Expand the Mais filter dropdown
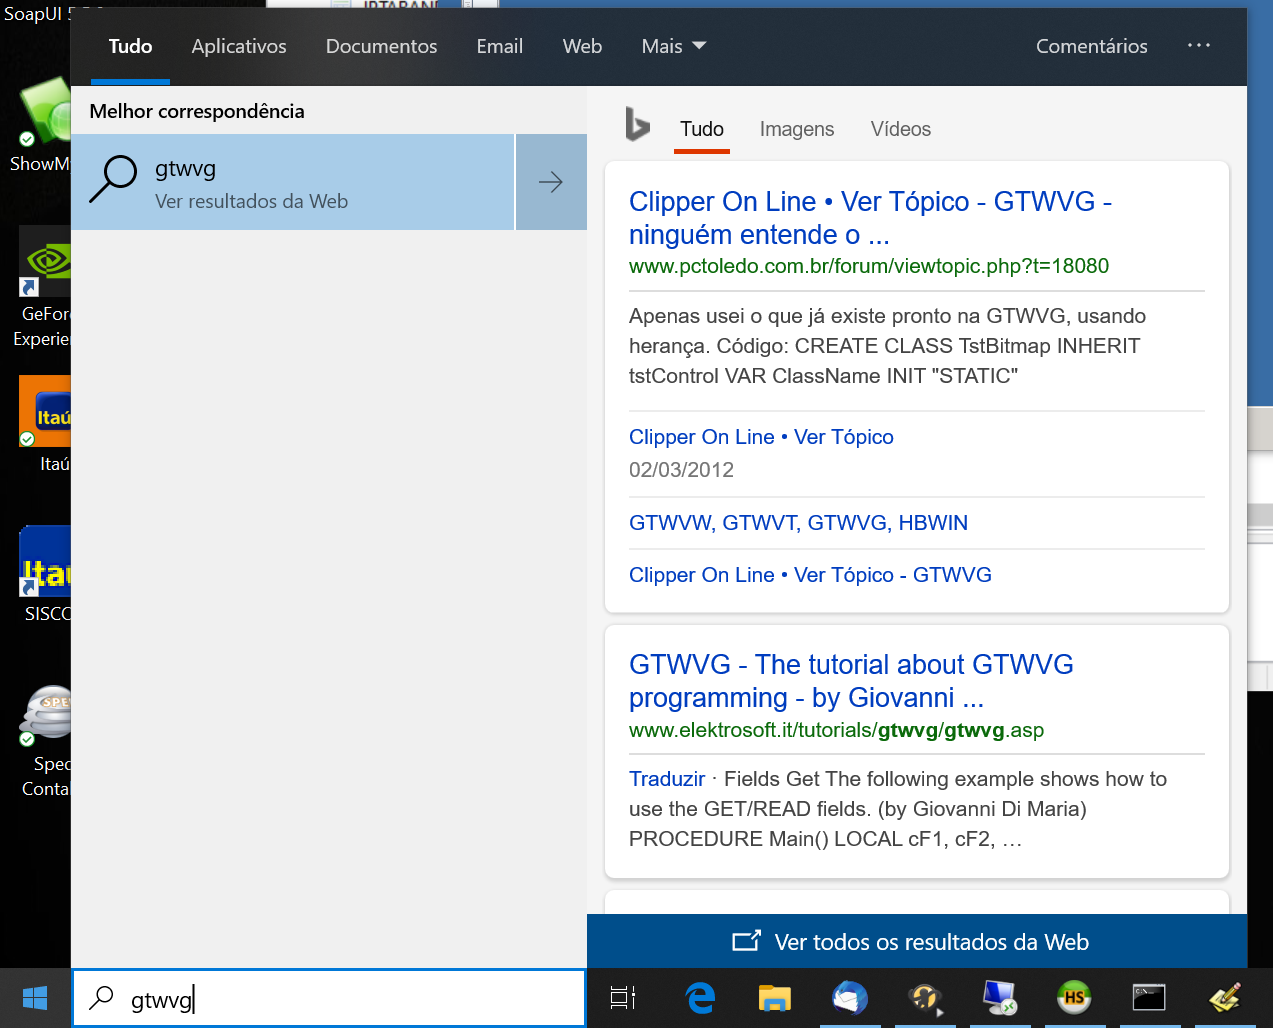Viewport: 1273px width, 1028px height. pyautogui.click(x=673, y=46)
